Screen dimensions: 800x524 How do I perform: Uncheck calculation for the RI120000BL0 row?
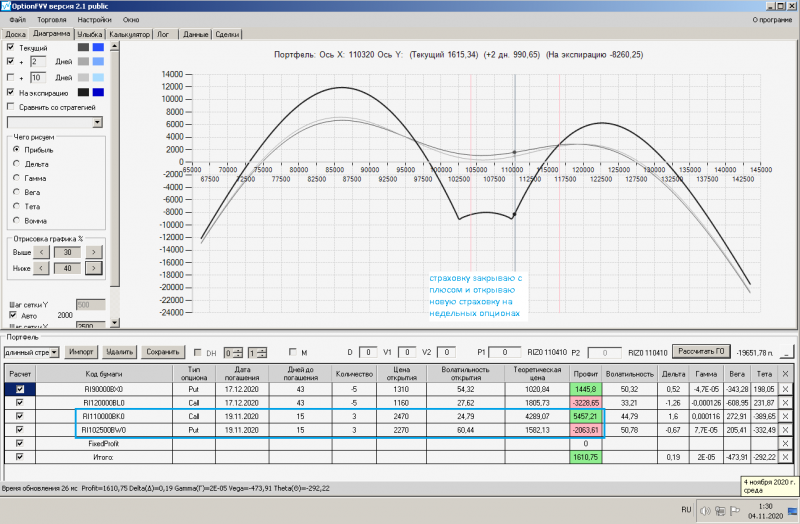coord(19,402)
